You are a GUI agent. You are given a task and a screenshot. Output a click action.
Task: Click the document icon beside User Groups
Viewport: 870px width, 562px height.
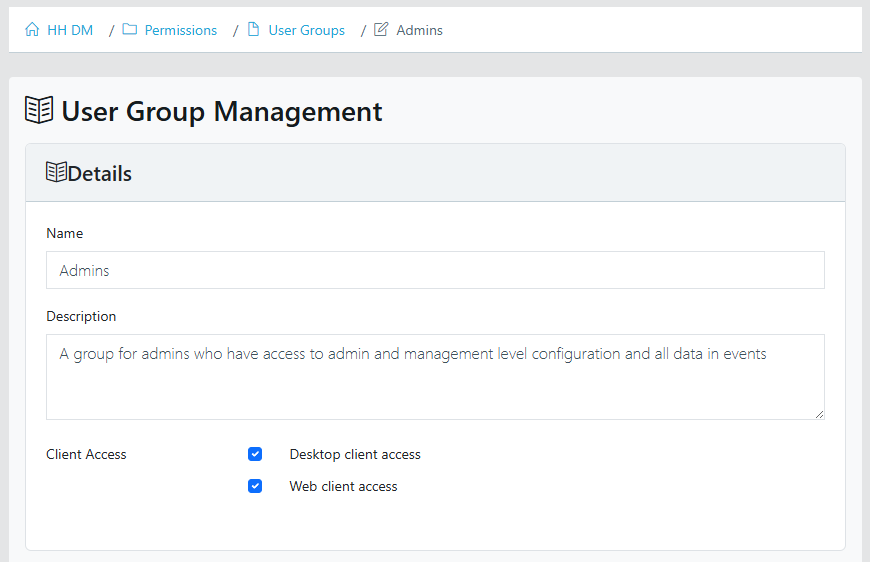254,30
